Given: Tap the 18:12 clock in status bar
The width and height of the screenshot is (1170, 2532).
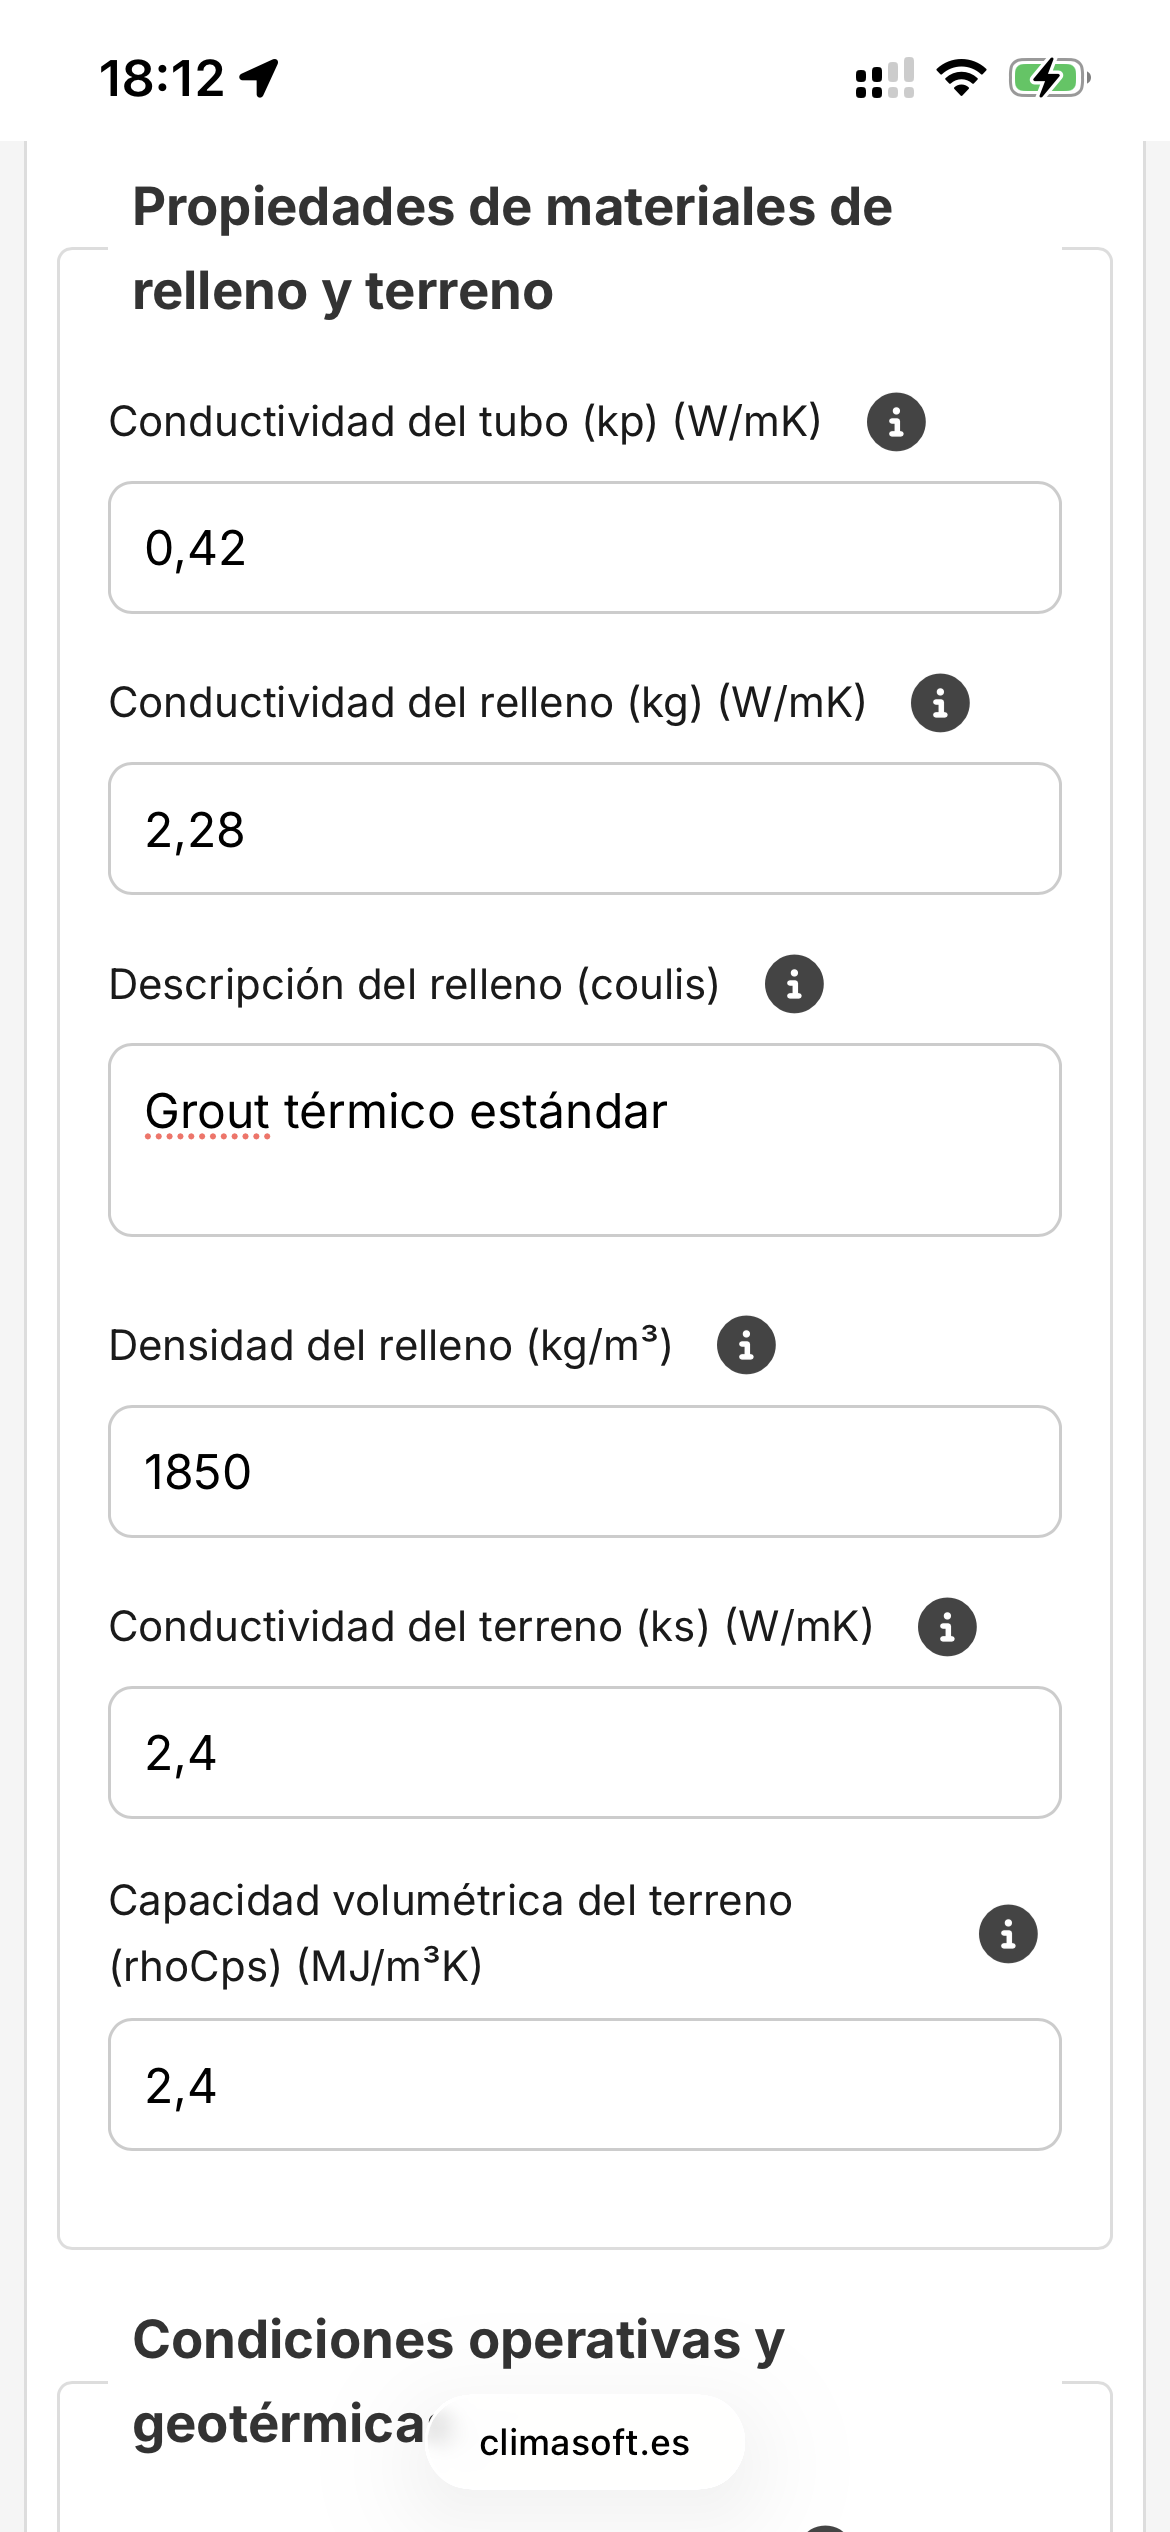Looking at the screenshot, I should [x=162, y=78].
